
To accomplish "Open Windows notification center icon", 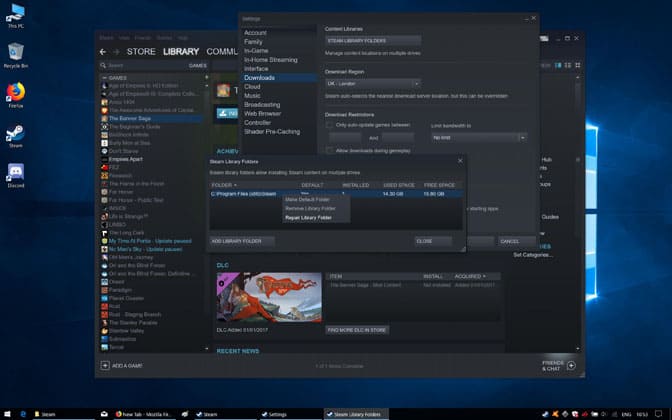I will (658, 414).
